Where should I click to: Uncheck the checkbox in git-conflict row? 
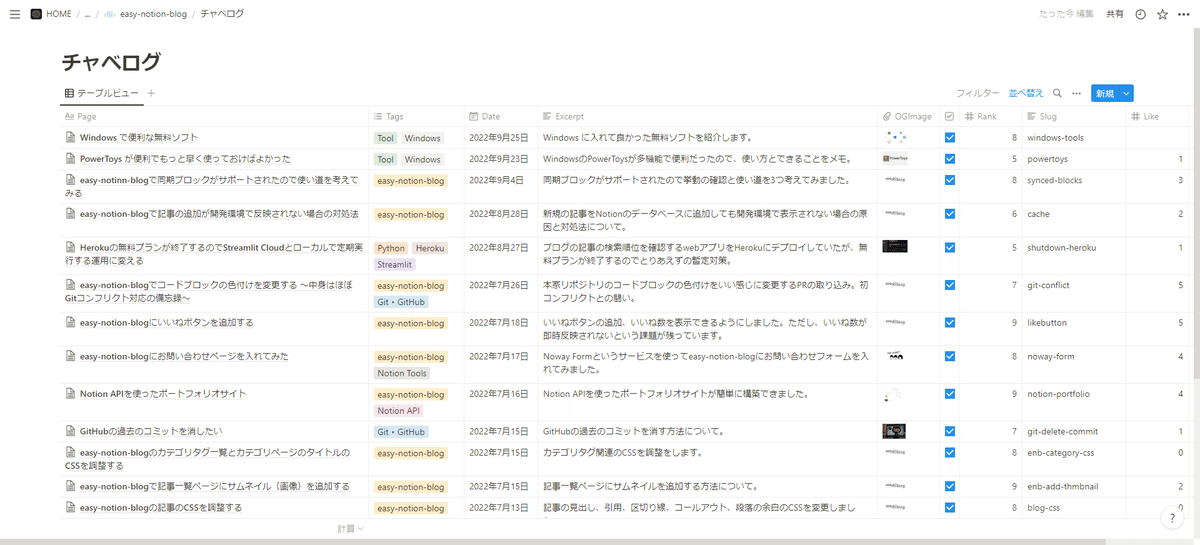tap(950, 285)
